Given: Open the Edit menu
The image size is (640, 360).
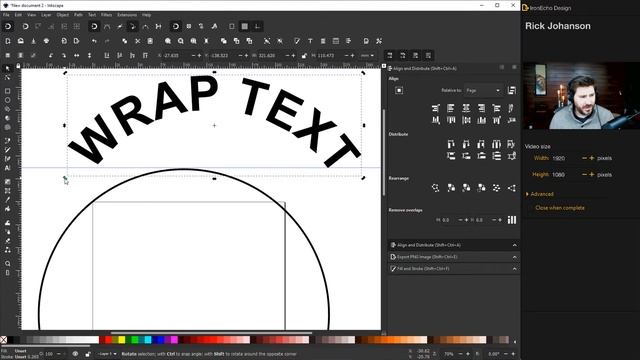Looking at the screenshot, I should 18,15.
